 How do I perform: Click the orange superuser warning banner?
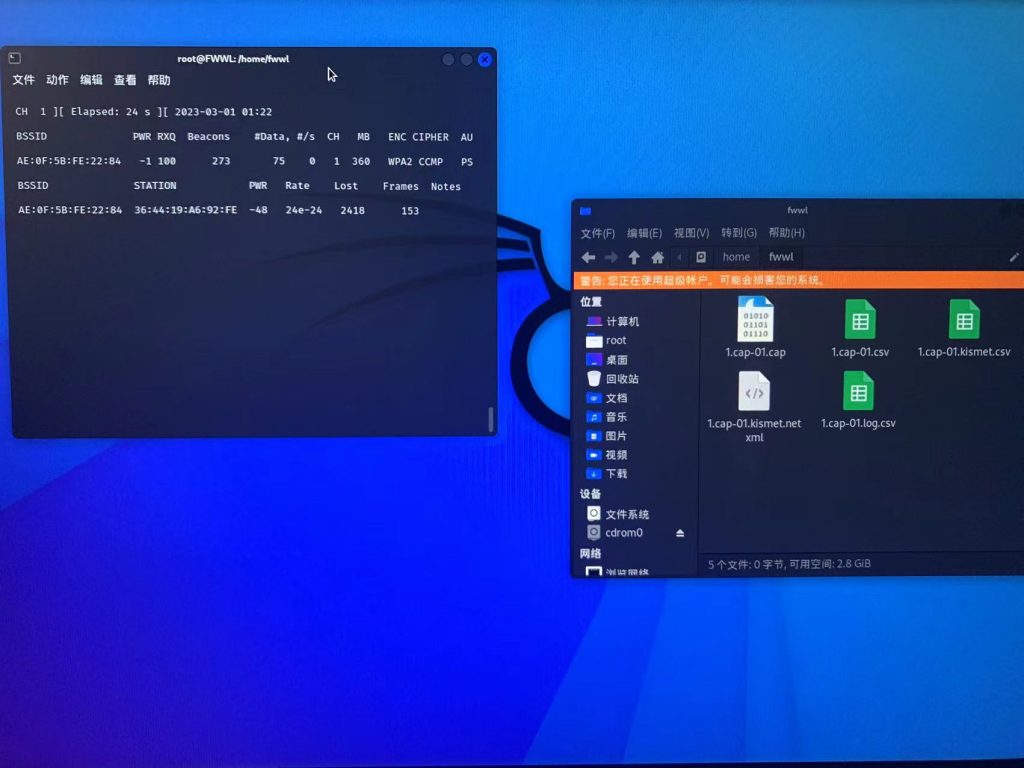pos(798,280)
